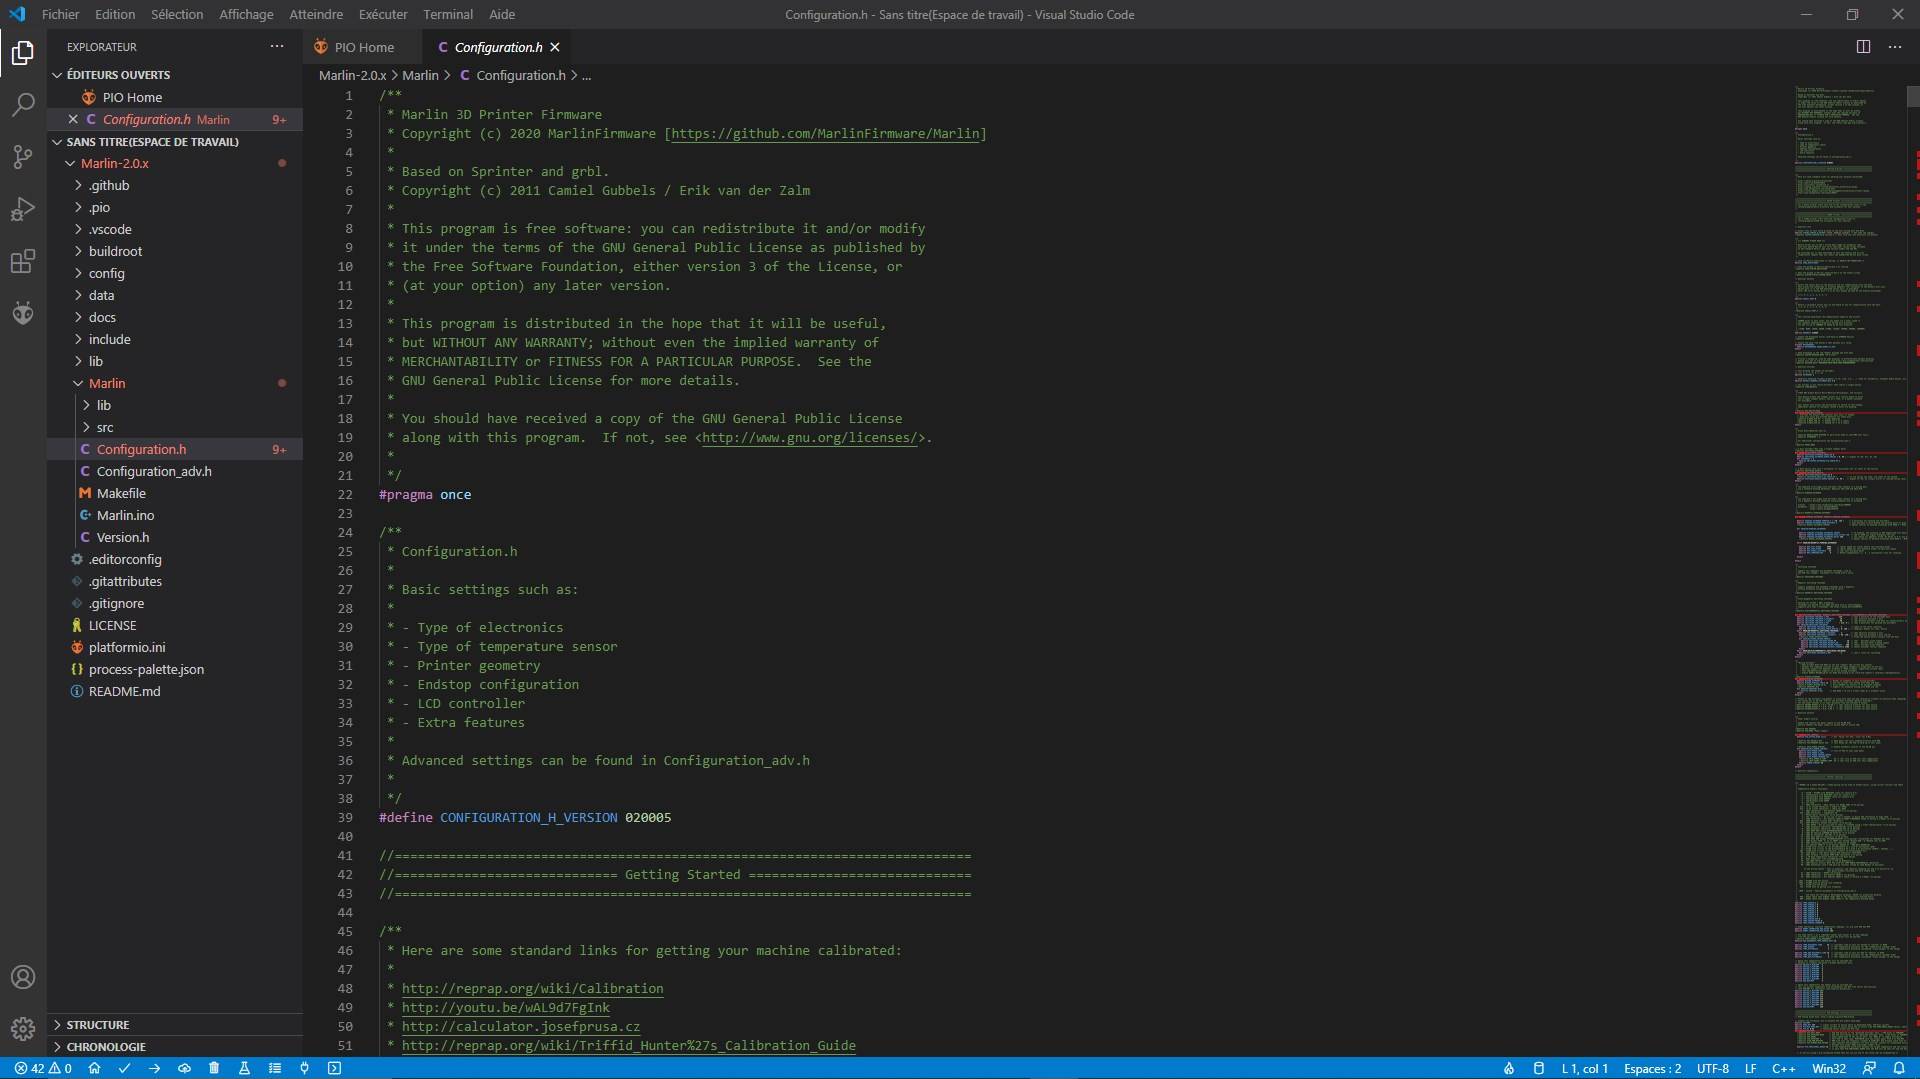Change language mode C++
This screenshot has height=1079, width=1920.
click(x=1783, y=1068)
